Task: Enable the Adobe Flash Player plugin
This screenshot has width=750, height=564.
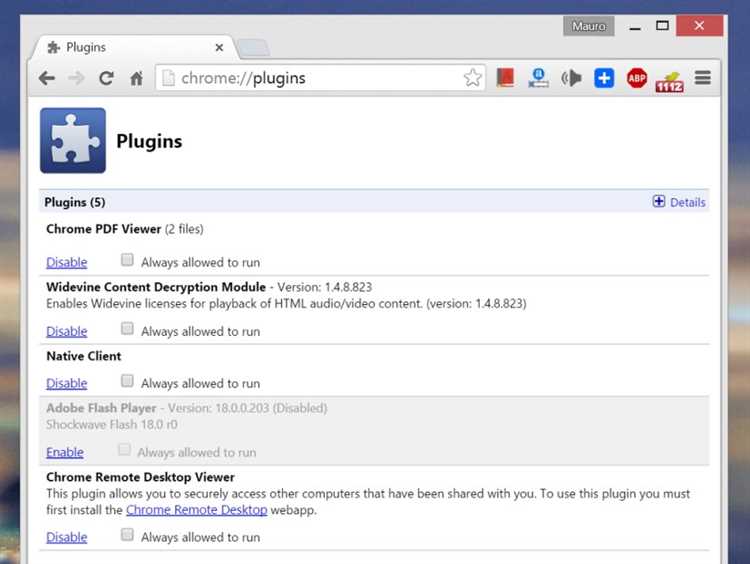Action: click(x=65, y=453)
